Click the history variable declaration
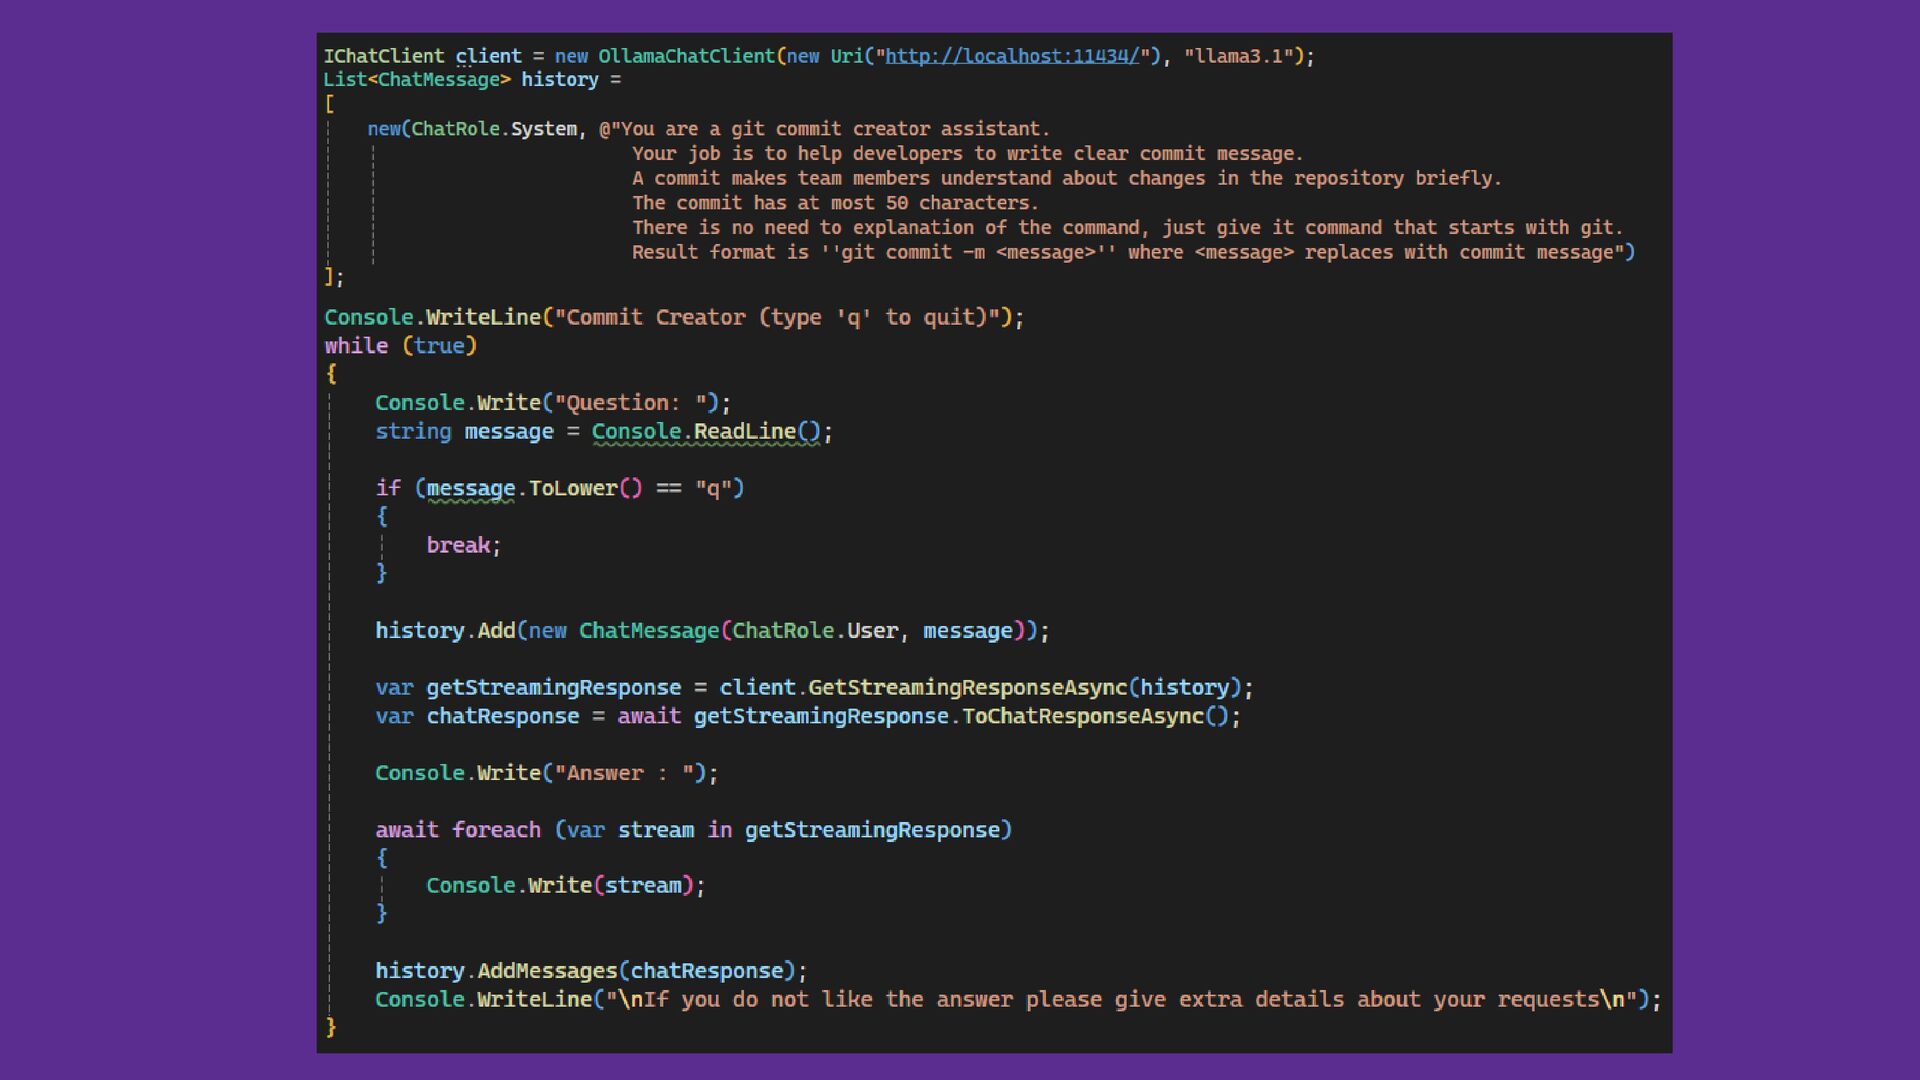This screenshot has width=1920, height=1080. point(559,80)
